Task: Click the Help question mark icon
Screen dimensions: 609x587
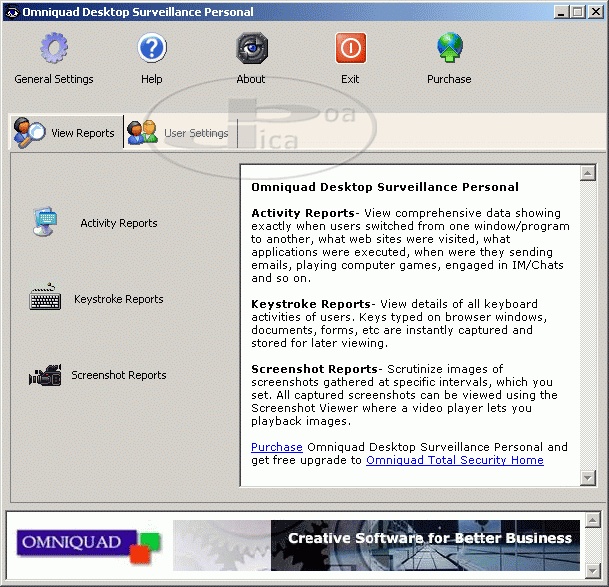Action: [152, 48]
